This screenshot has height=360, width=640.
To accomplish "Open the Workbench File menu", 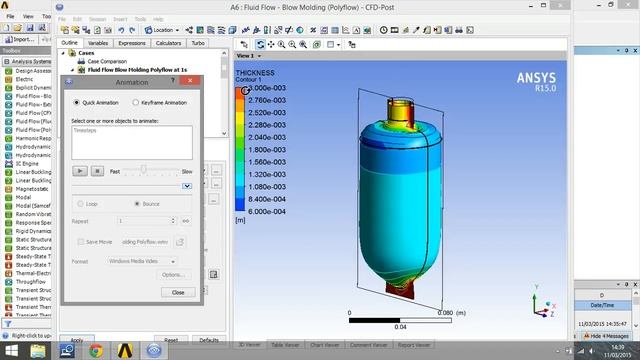I will (x=10, y=16).
